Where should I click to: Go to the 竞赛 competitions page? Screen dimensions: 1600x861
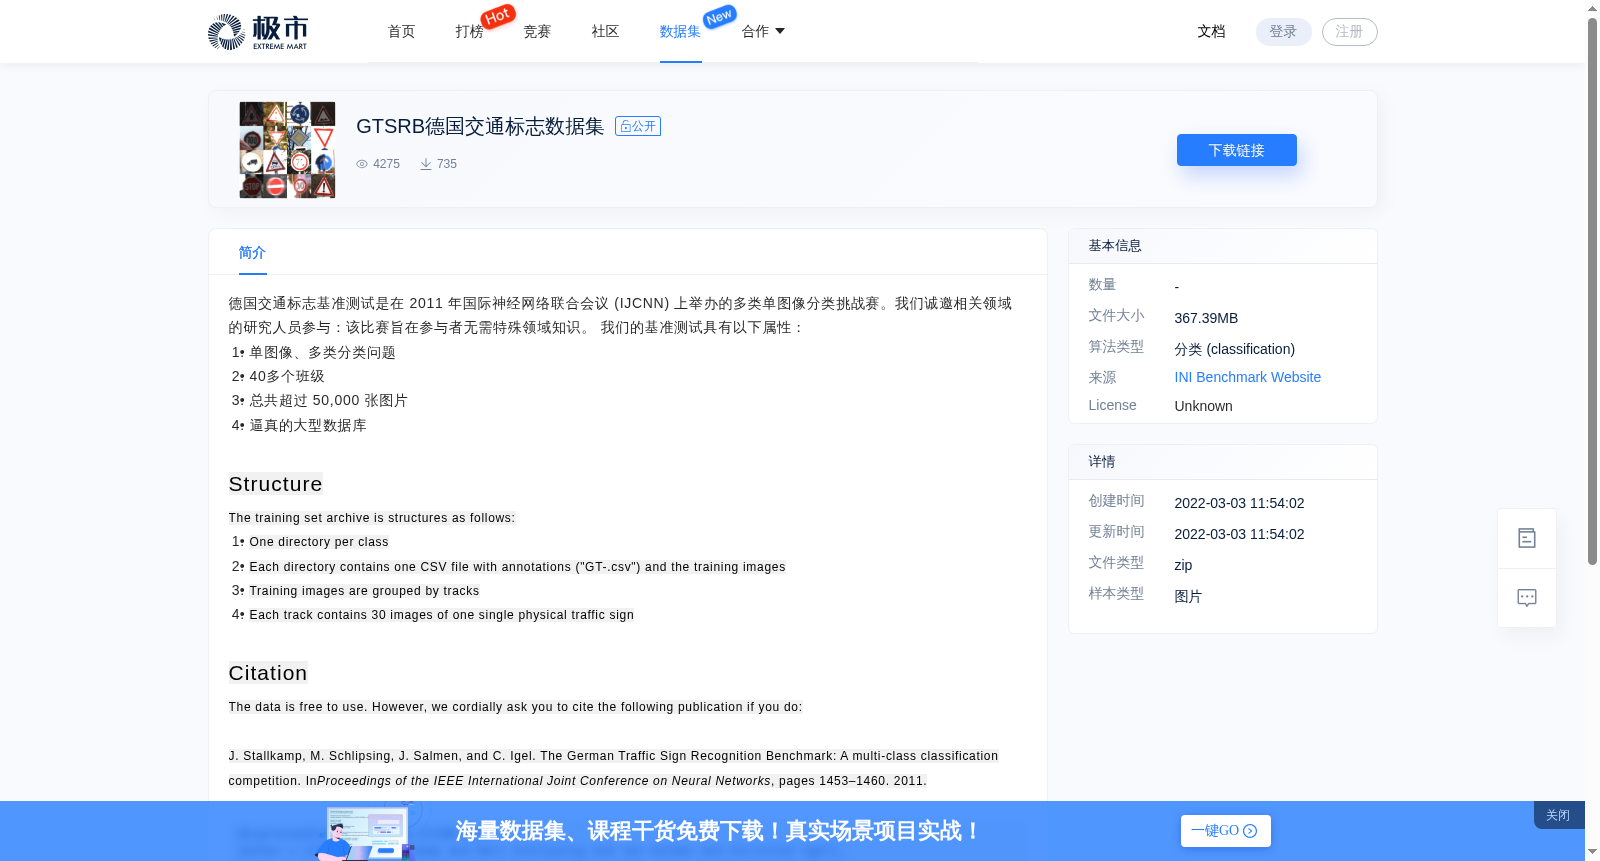pos(537,32)
